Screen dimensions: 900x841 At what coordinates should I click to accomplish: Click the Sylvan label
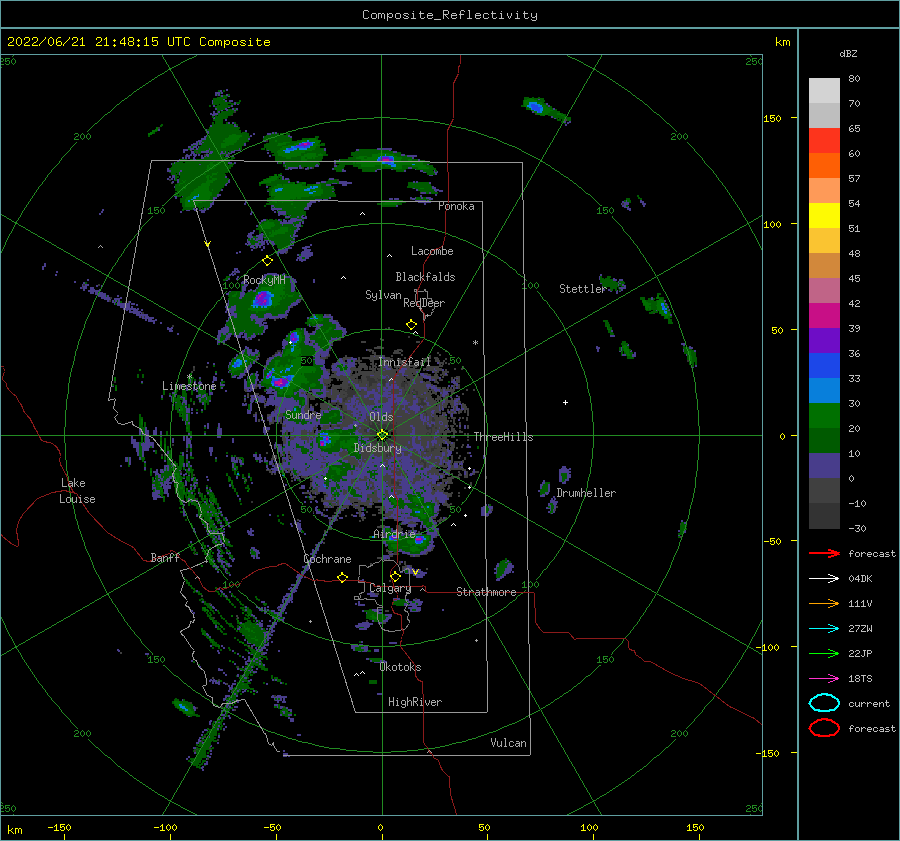pyautogui.click(x=383, y=295)
